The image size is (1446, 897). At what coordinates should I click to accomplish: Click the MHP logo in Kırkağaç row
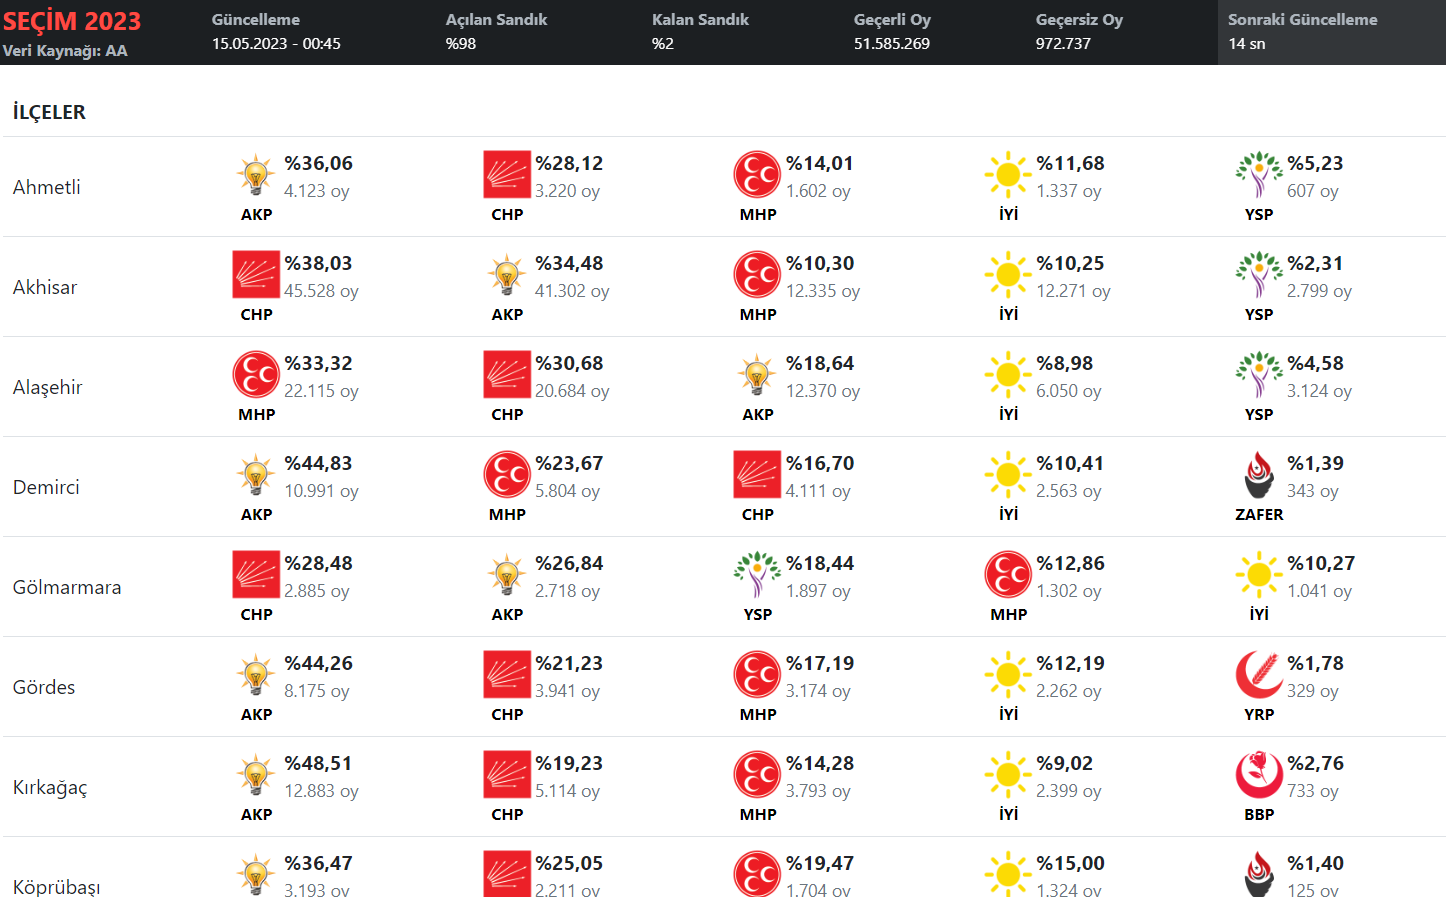pyautogui.click(x=758, y=775)
